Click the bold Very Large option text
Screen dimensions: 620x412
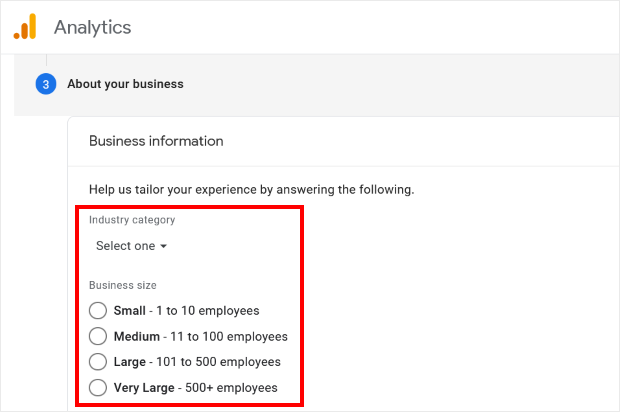[x=146, y=387]
